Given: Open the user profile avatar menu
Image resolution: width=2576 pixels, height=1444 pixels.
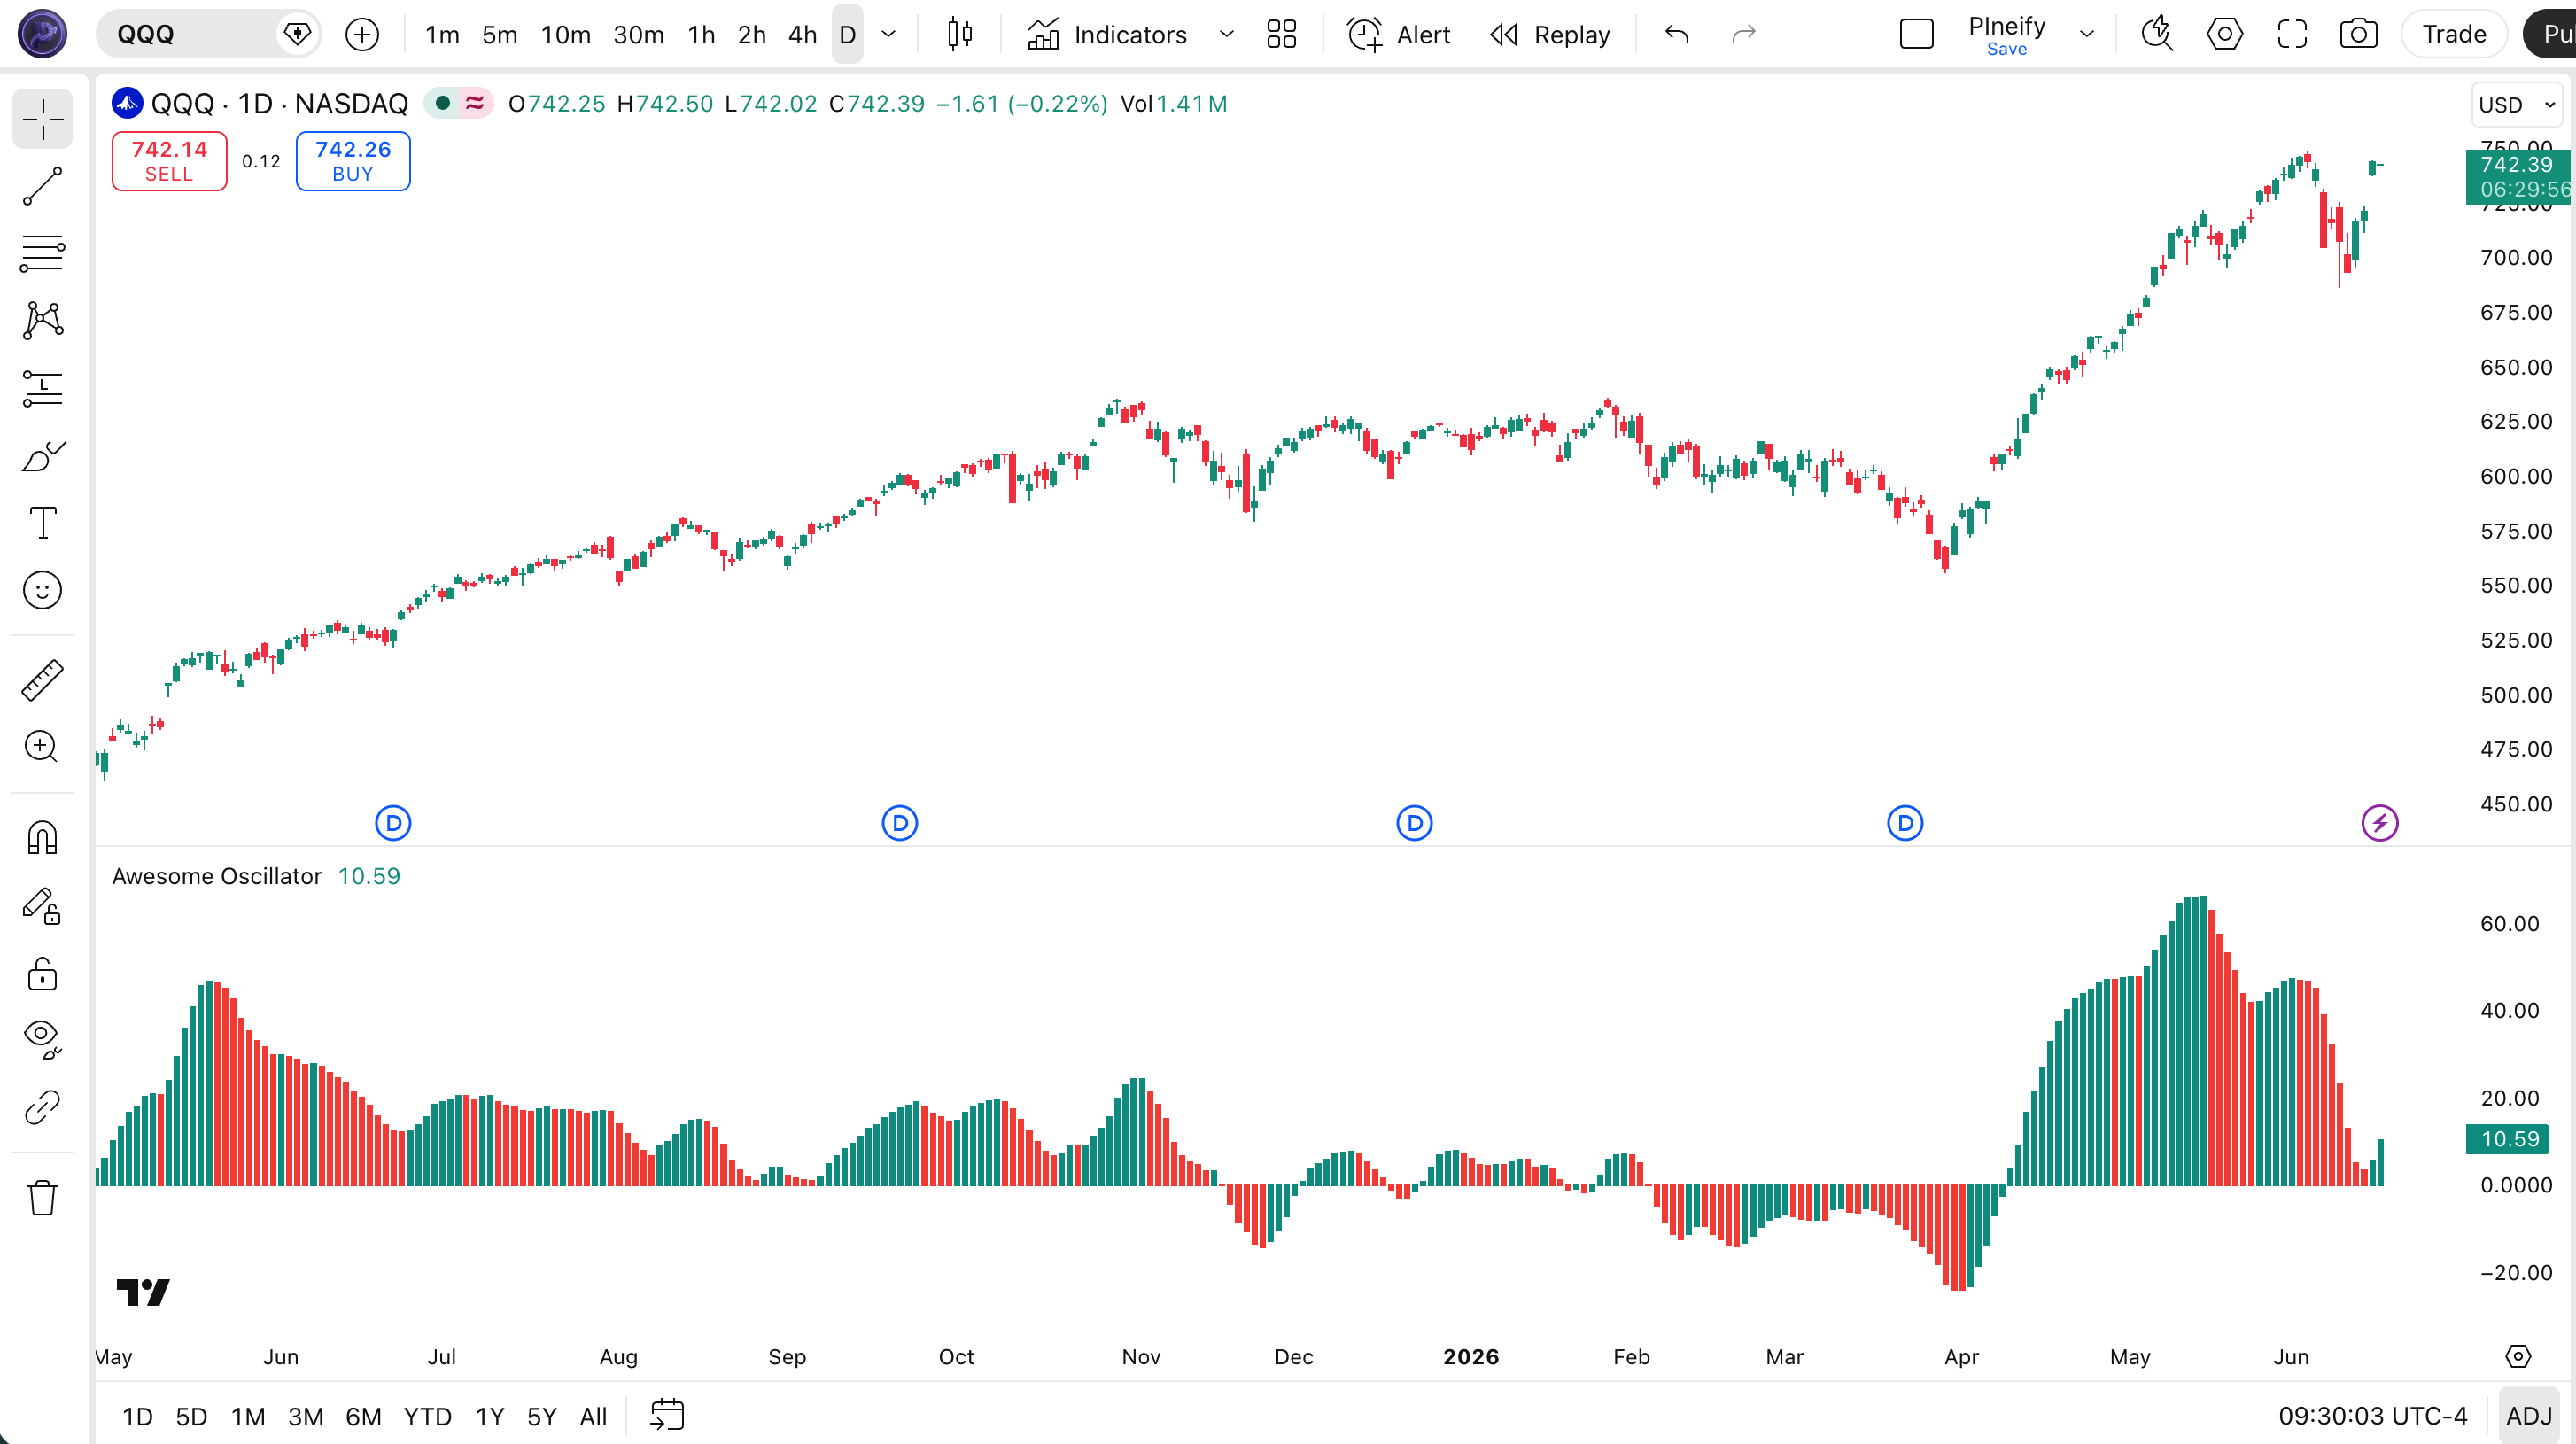Looking at the screenshot, I should point(42,34).
